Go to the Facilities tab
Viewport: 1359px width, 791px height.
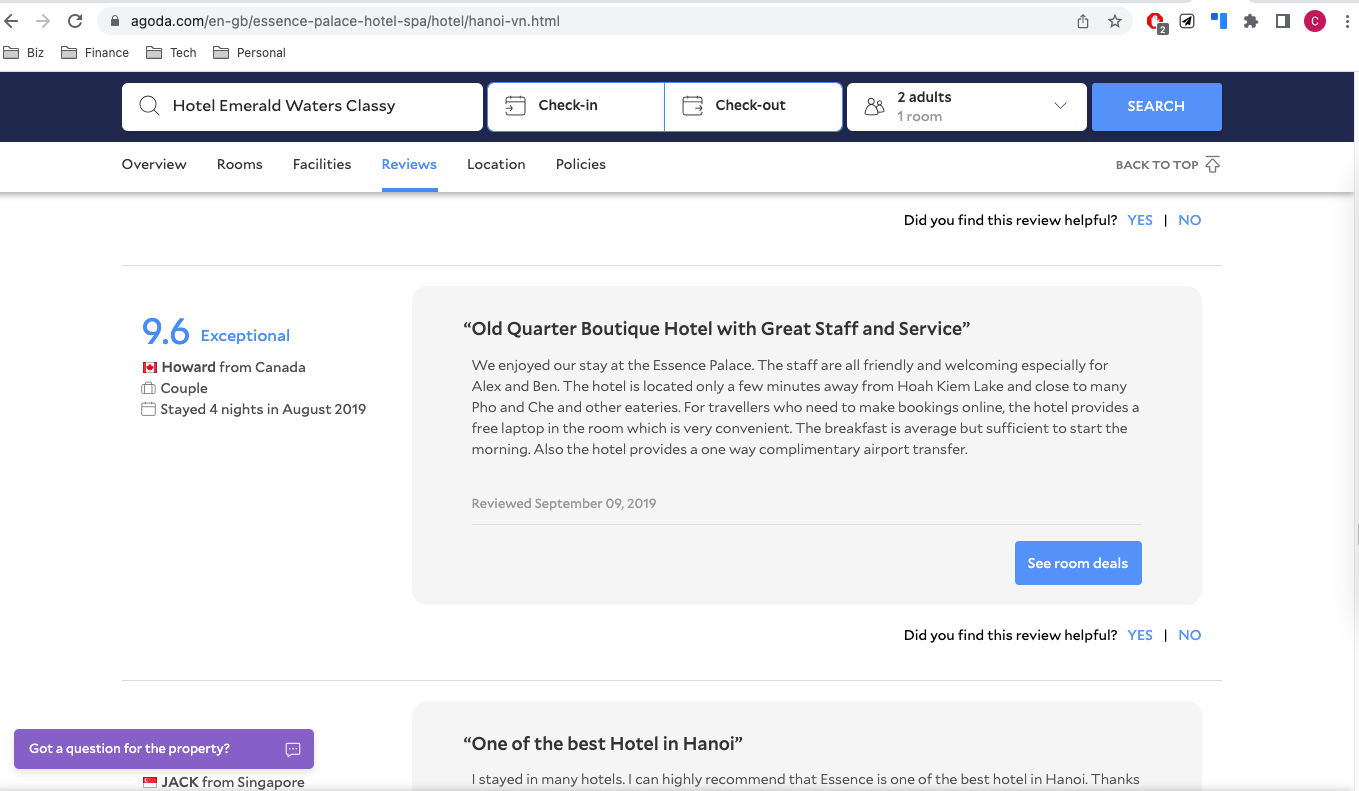(x=322, y=165)
